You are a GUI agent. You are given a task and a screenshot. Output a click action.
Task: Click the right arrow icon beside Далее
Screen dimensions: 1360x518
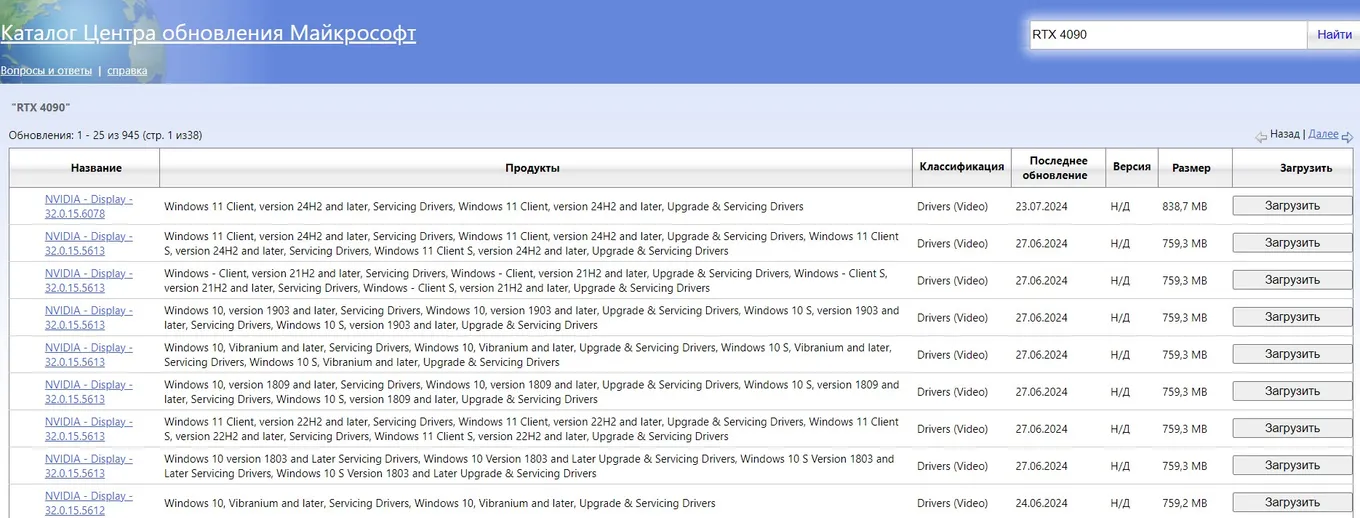click(x=1347, y=136)
